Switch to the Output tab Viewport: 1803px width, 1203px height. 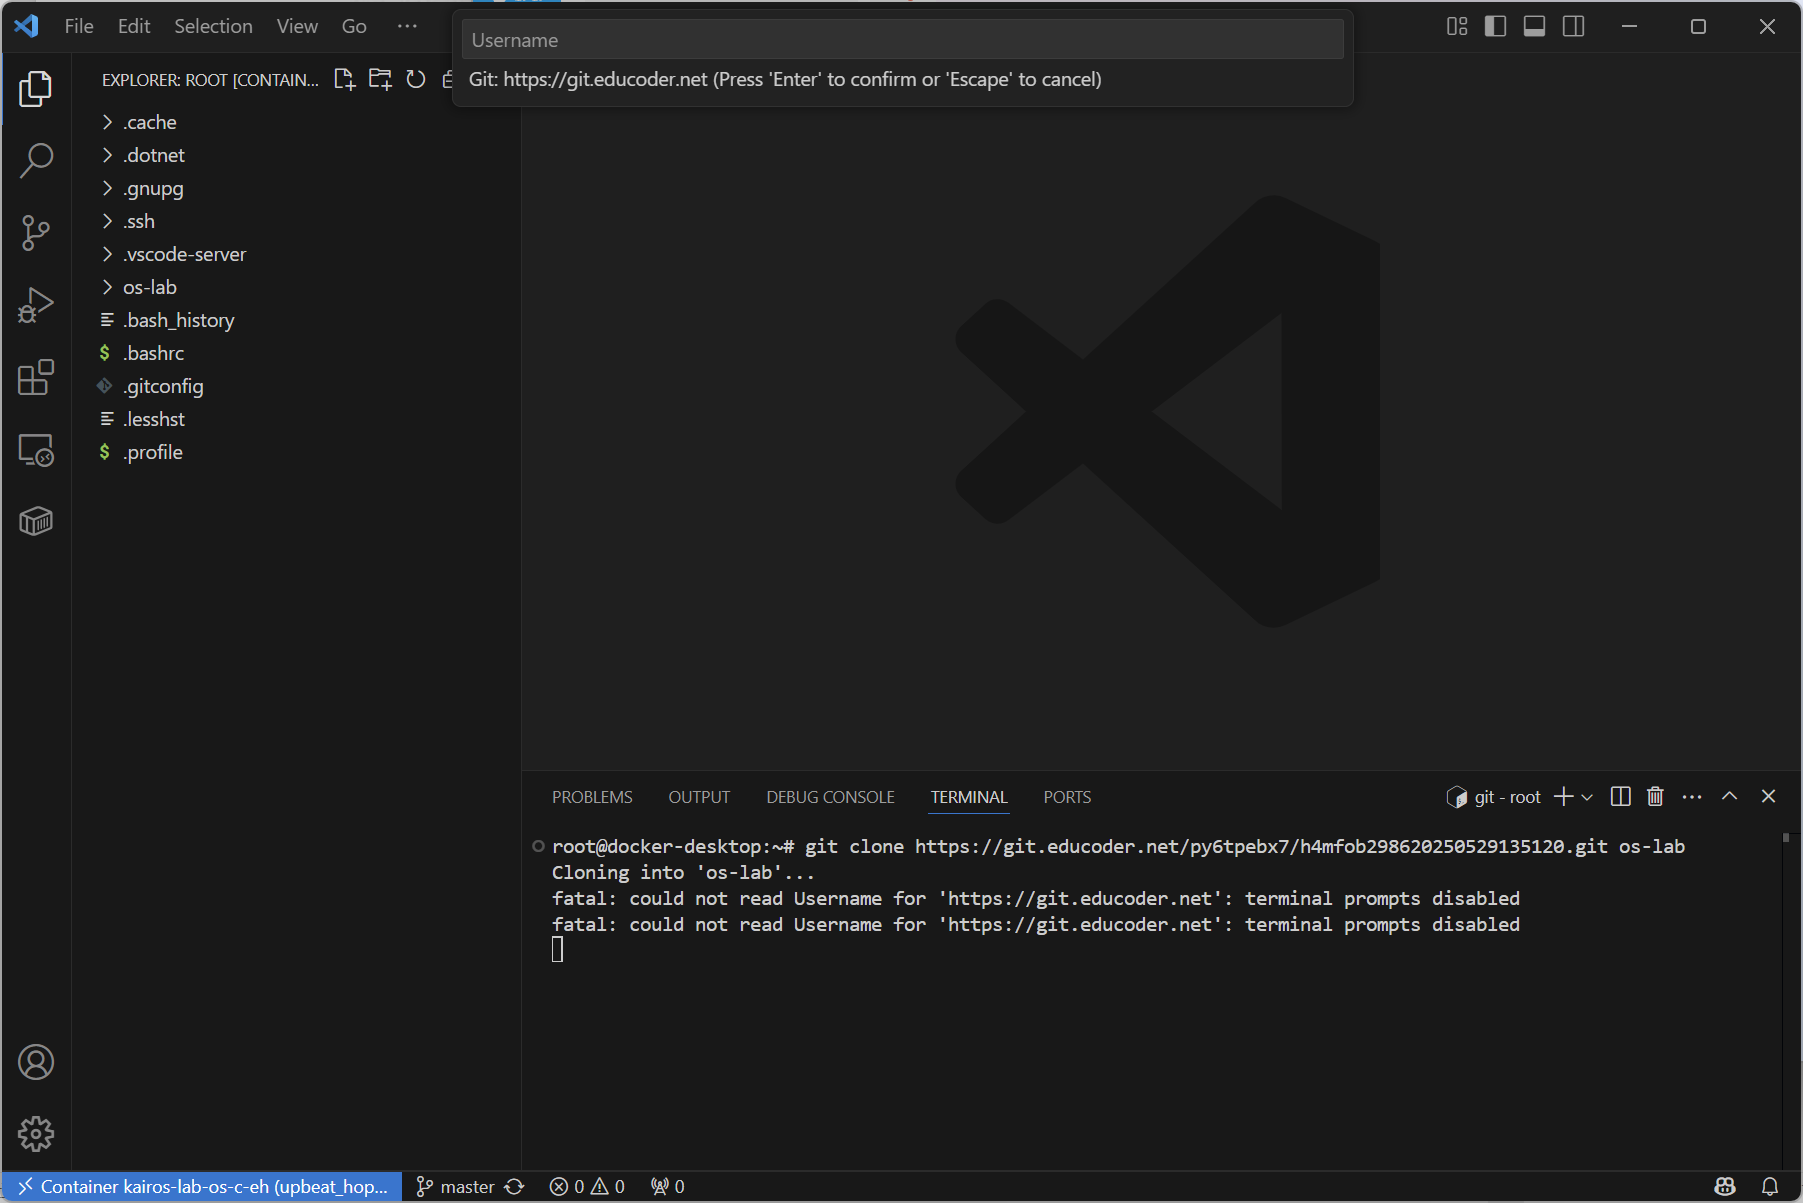(x=699, y=797)
